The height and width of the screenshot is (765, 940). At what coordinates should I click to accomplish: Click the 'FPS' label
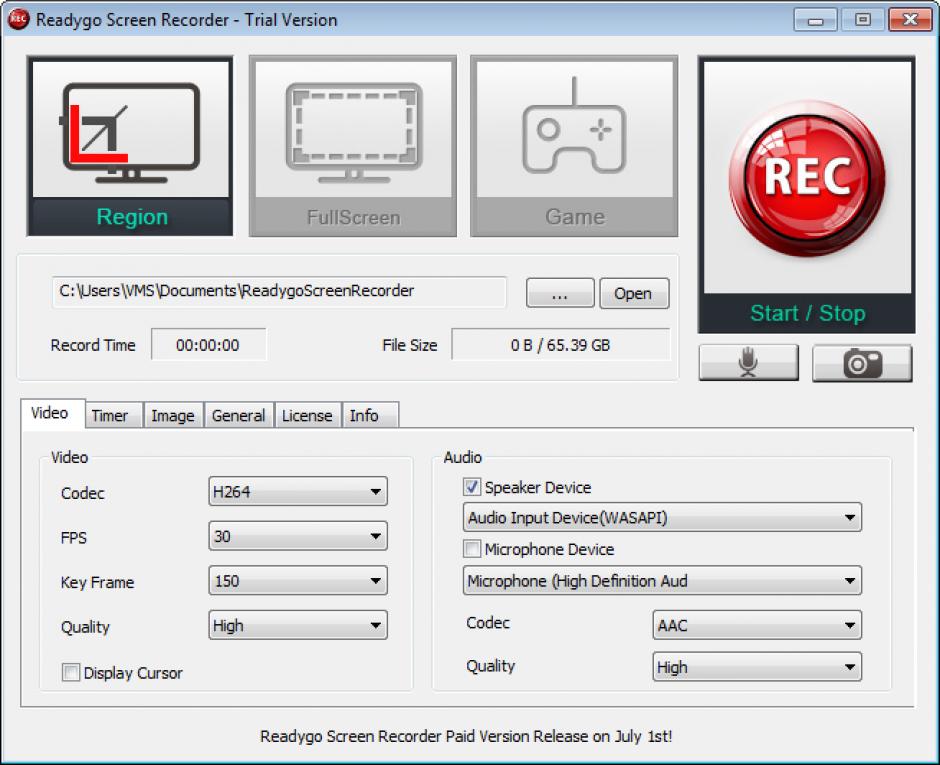[74, 537]
